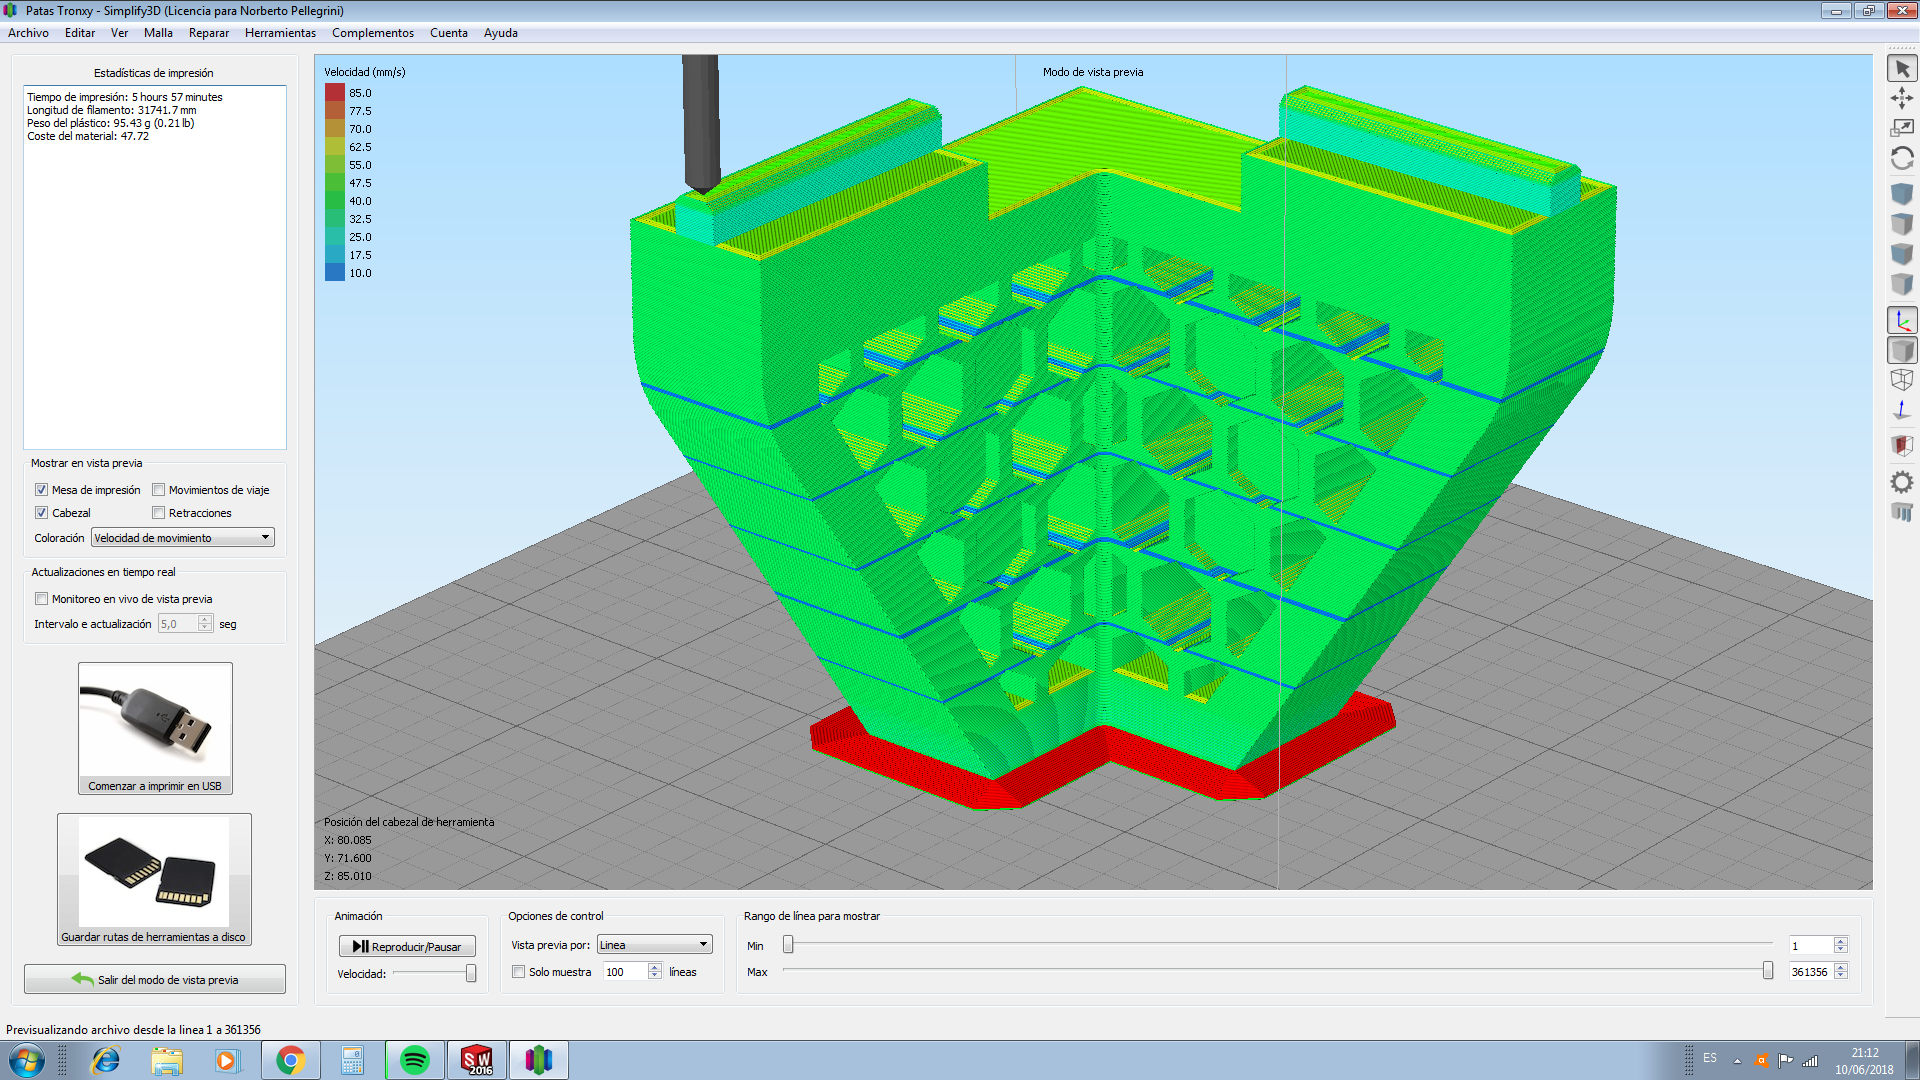1920x1080 pixels.
Task: Uncheck Mesa de impresión checkbox
Action: coord(42,490)
